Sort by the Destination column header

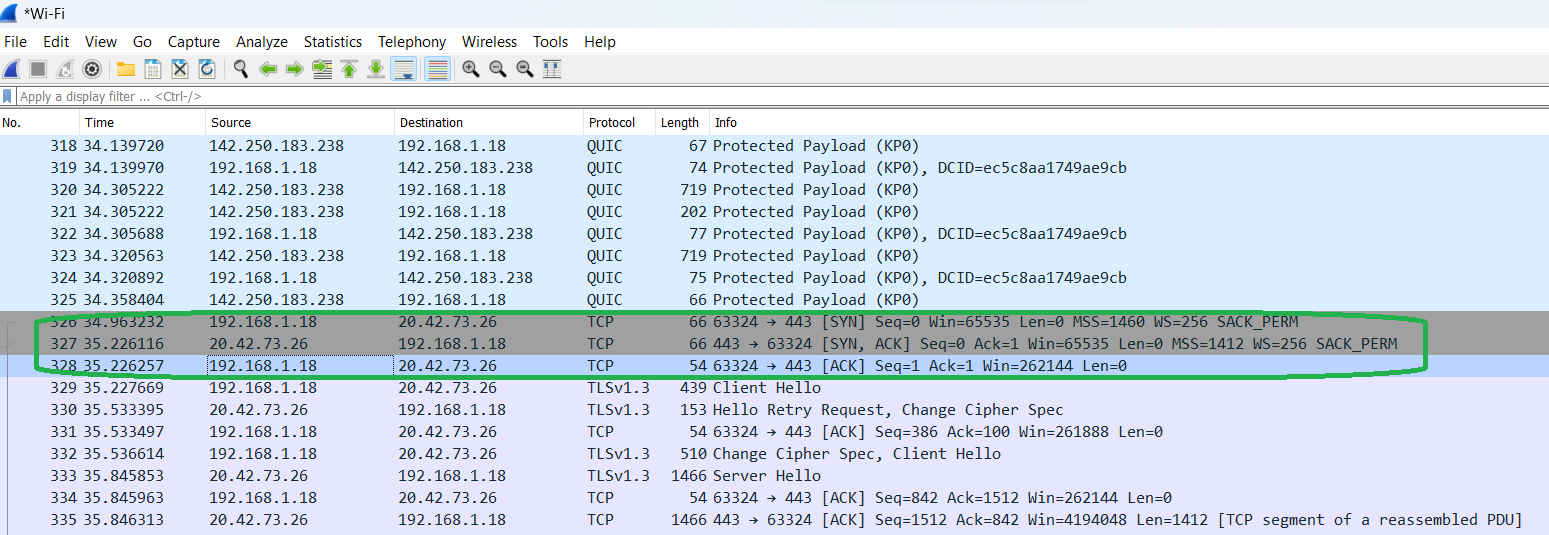point(489,123)
